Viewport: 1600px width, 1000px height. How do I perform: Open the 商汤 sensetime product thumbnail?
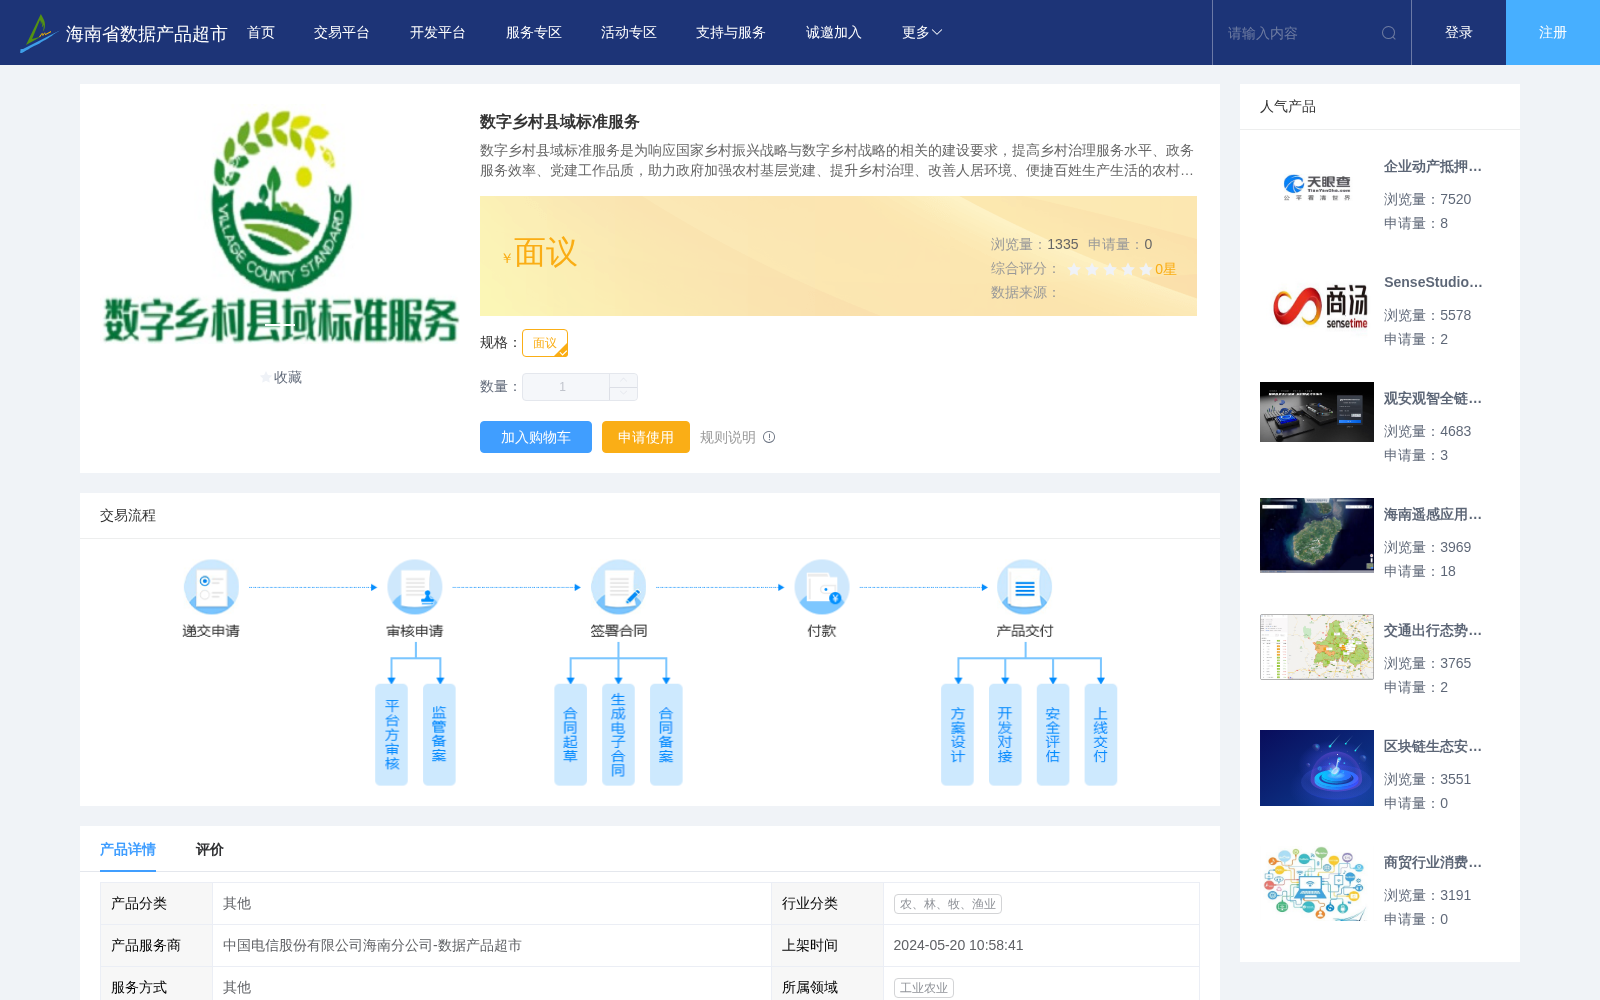pyautogui.click(x=1317, y=305)
